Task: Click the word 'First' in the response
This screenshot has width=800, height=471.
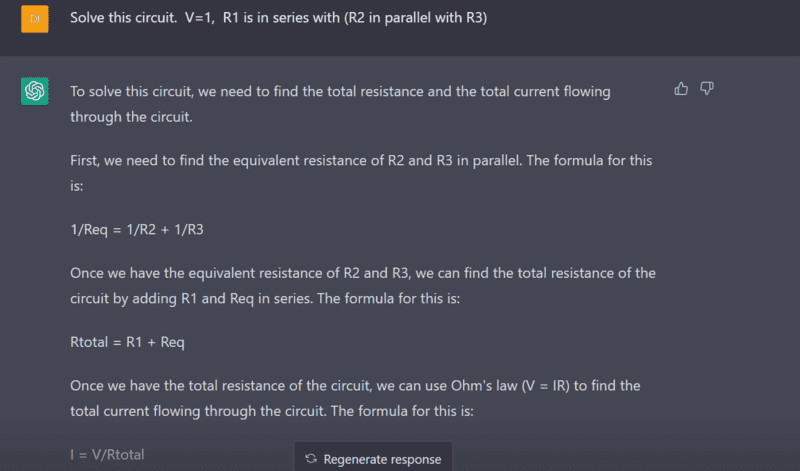Action: (x=87, y=160)
